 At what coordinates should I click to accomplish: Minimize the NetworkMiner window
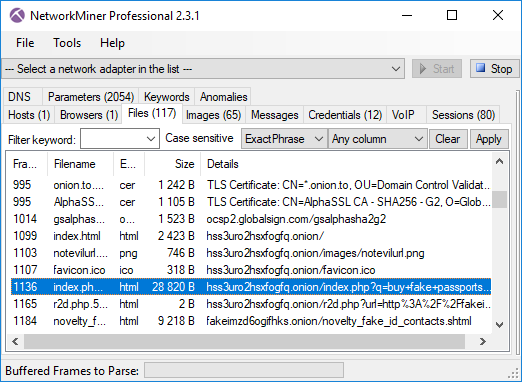407,15
